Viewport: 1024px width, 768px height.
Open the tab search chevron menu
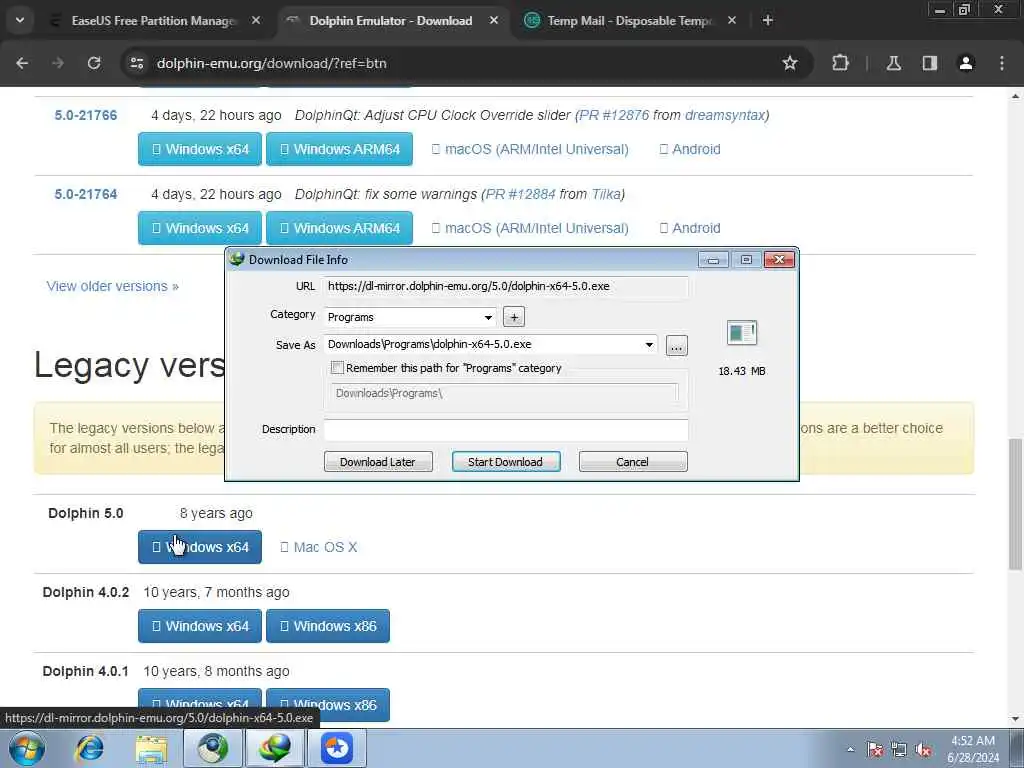[x=20, y=20]
